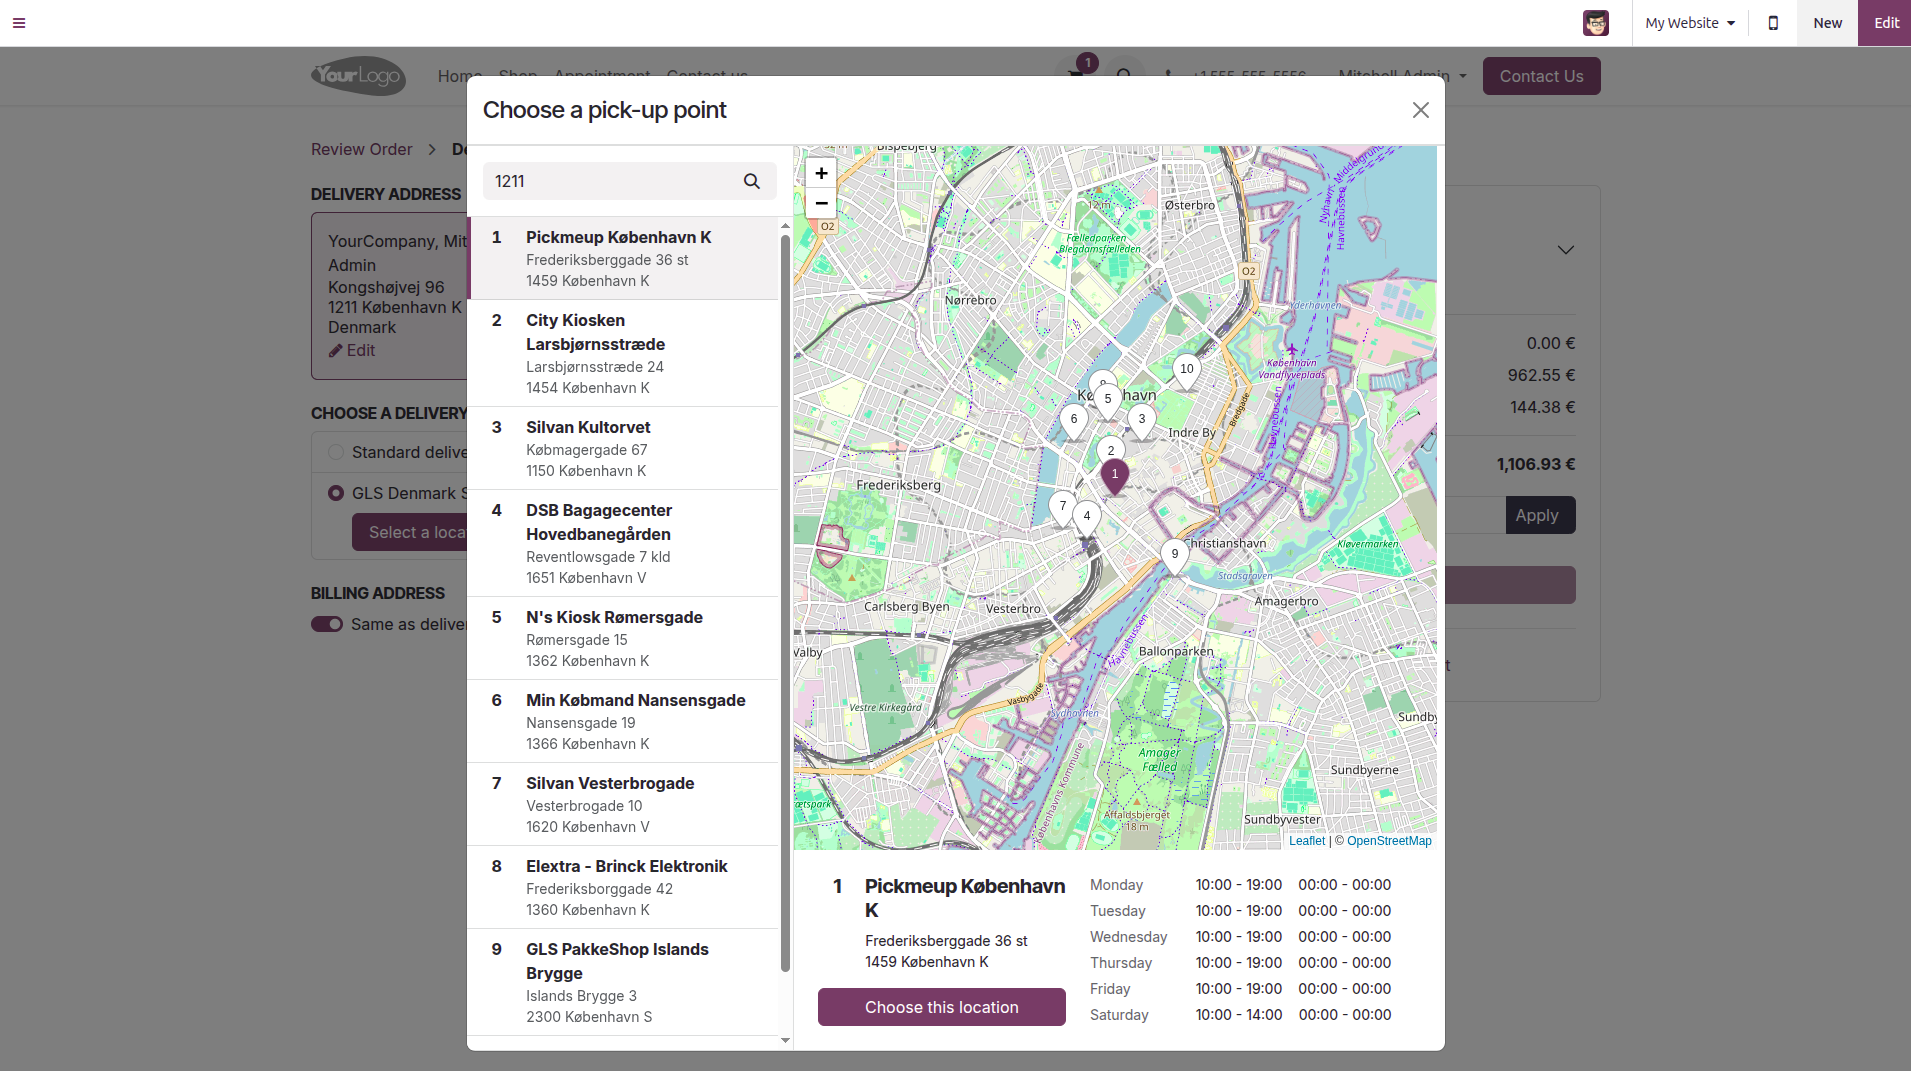Click the scrollbar down arrow in list
The height and width of the screenshot is (1071, 1911).
pos(785,1040)
